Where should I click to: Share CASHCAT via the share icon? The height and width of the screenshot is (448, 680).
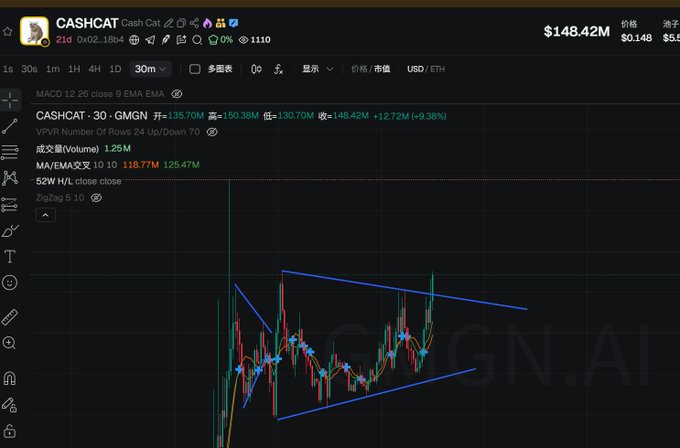tap(194, 23)
